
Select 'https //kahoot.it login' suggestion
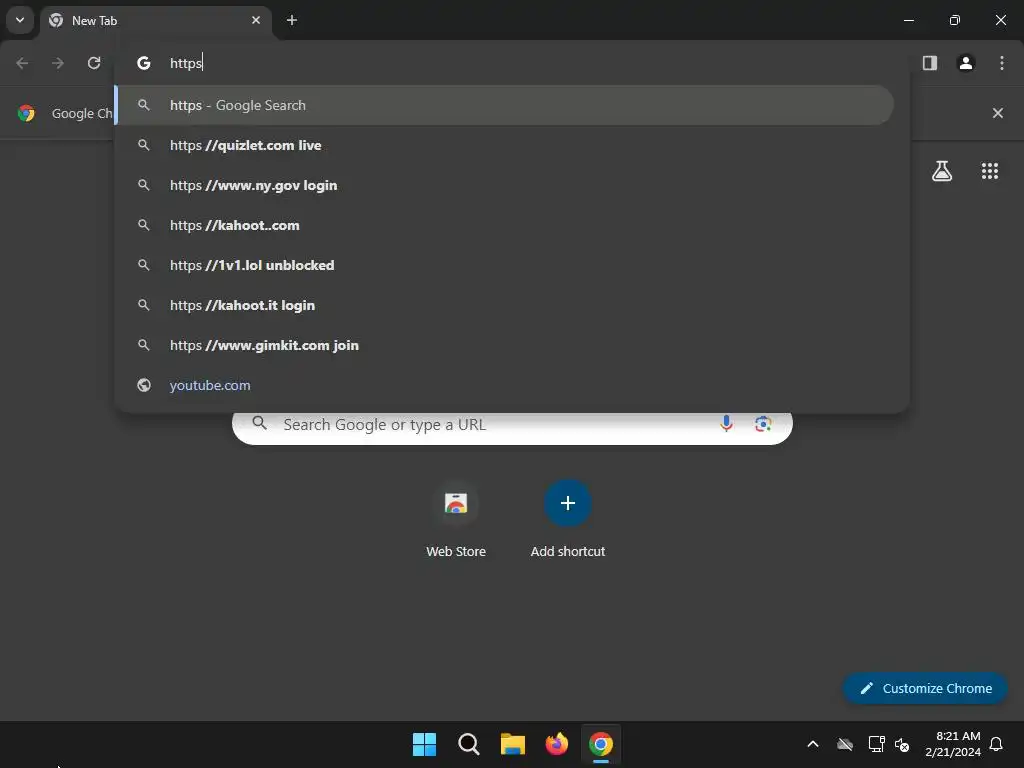[504, 305]
